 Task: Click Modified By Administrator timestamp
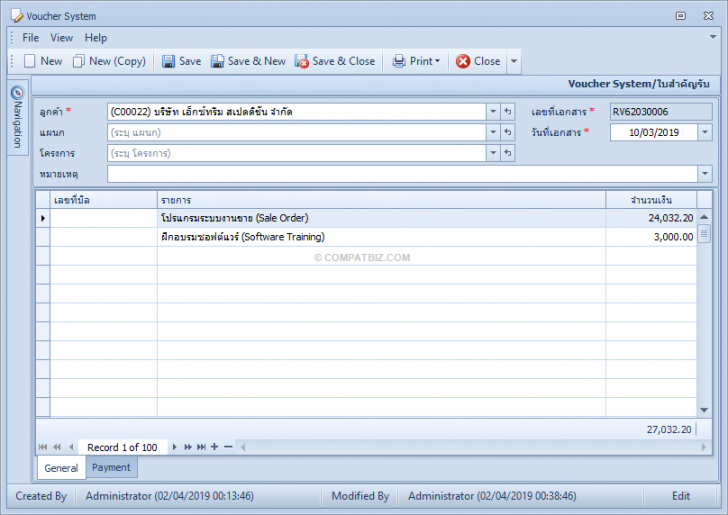pos(492,496)
